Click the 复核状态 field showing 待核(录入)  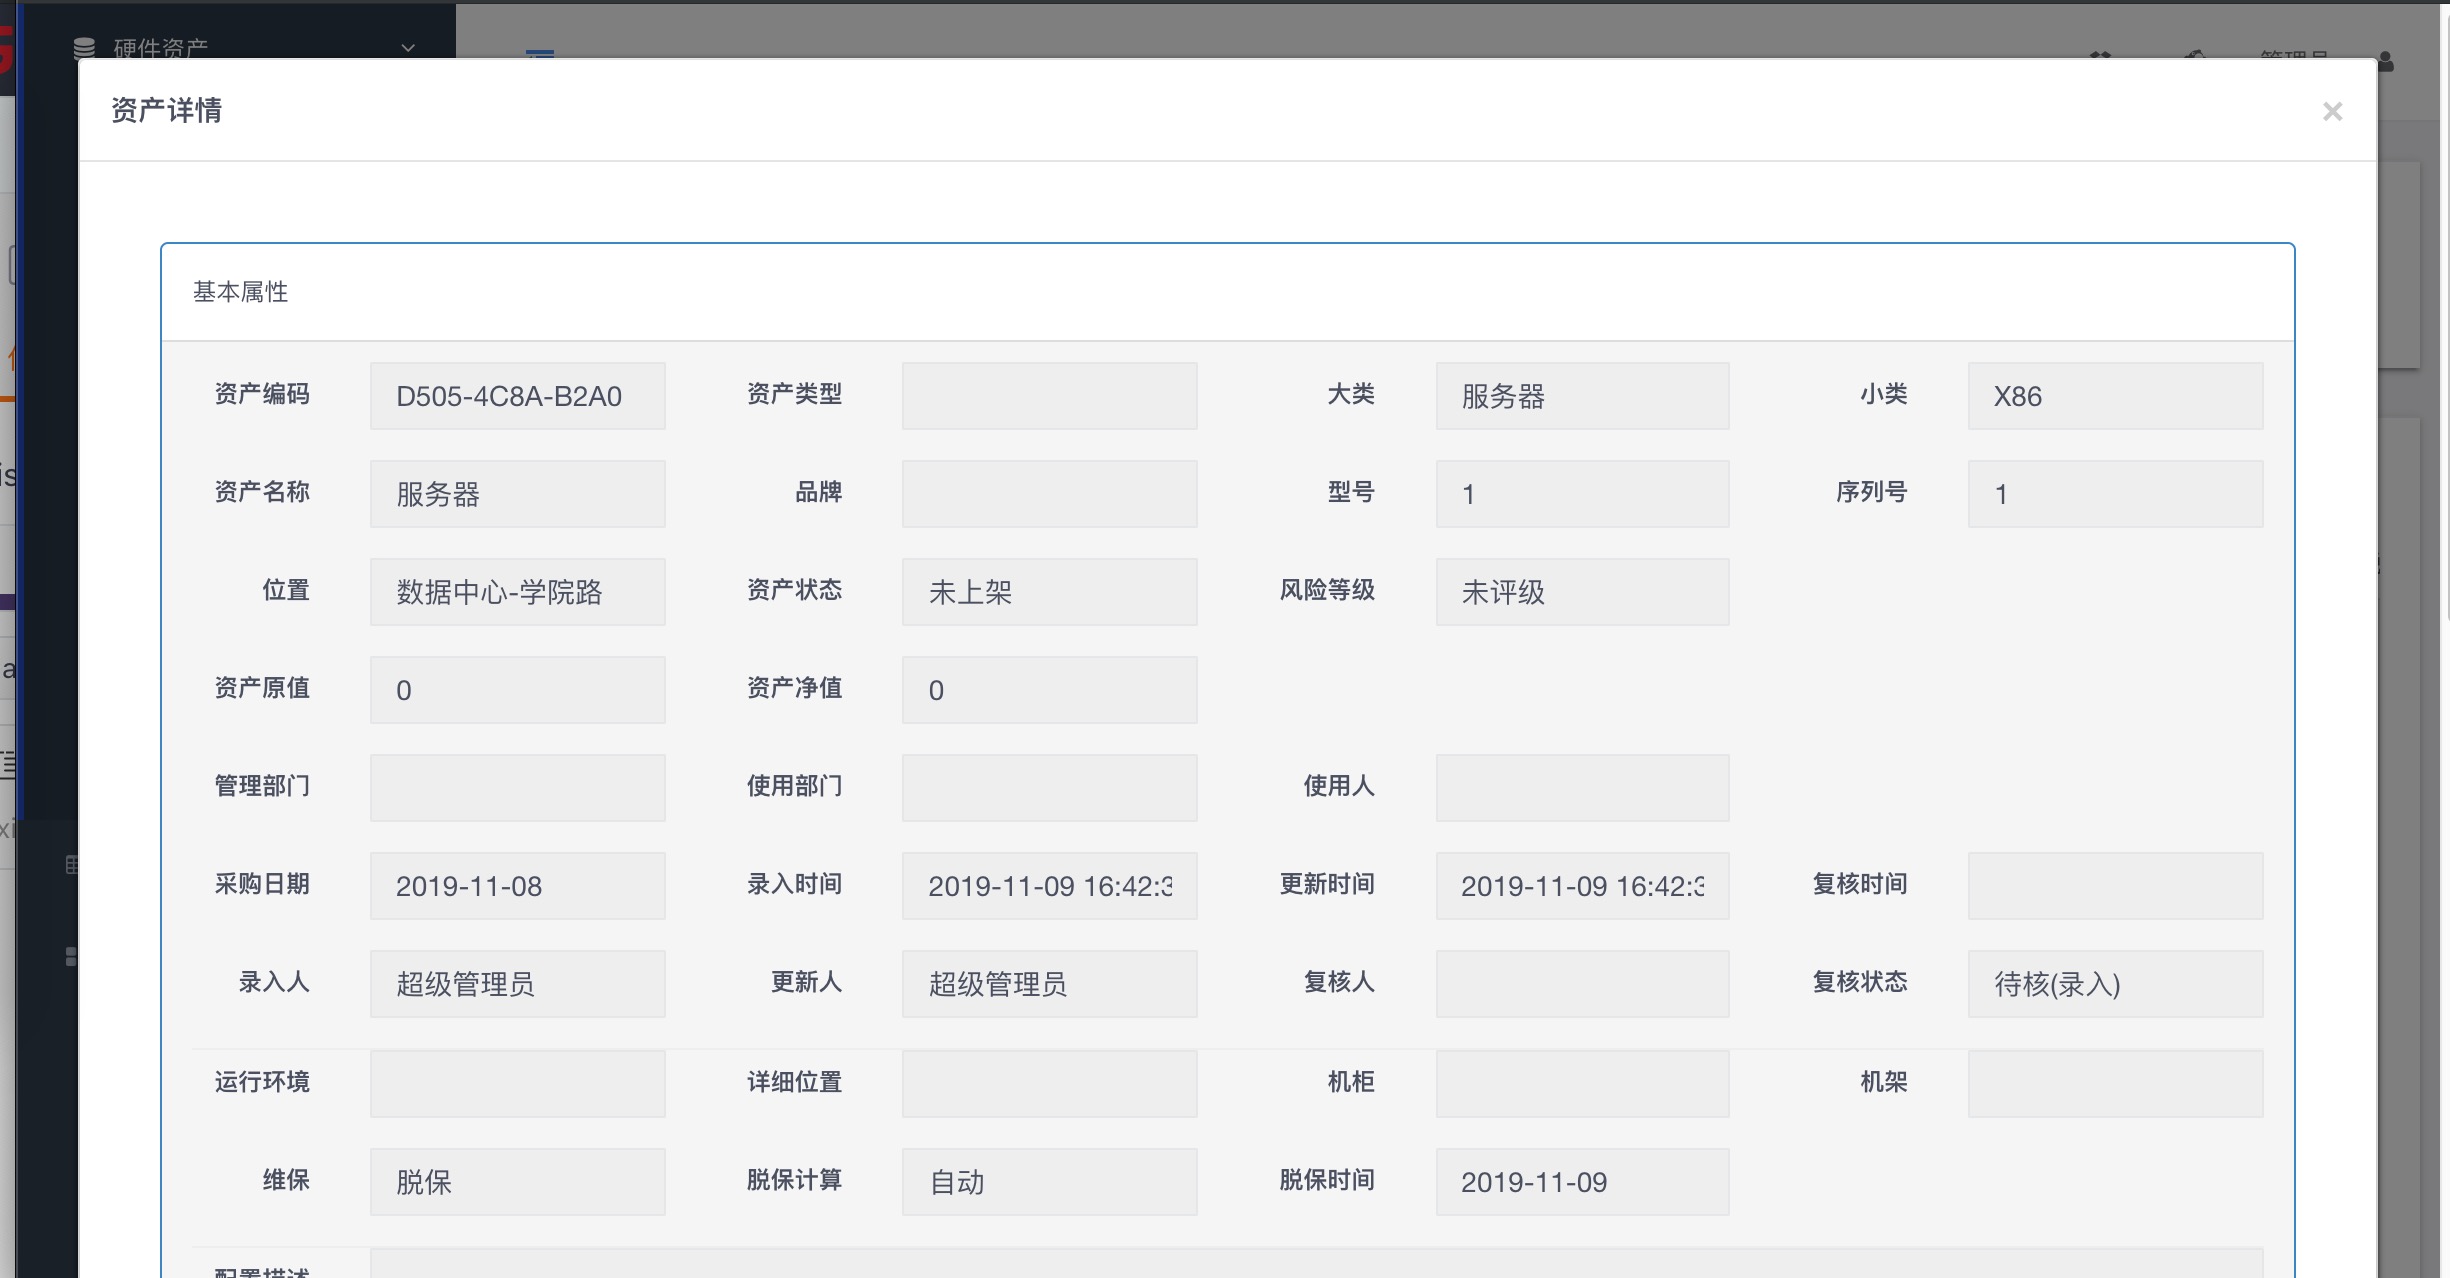(x=2114, y=984)
